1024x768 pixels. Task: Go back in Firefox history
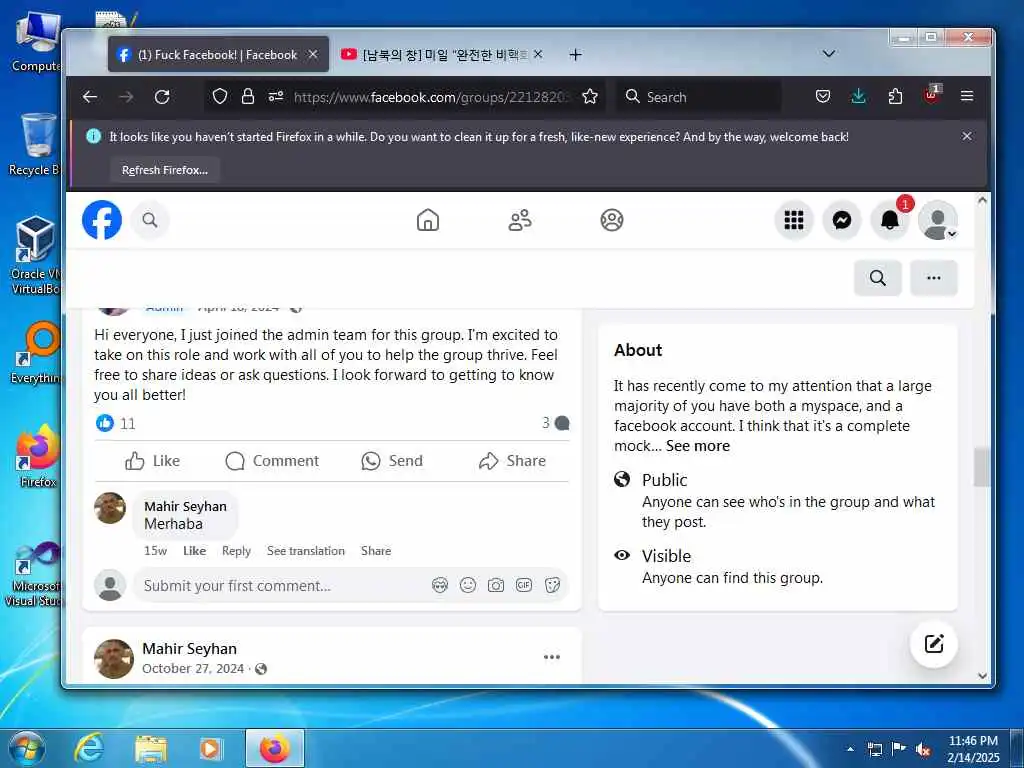tap(90, 97)
